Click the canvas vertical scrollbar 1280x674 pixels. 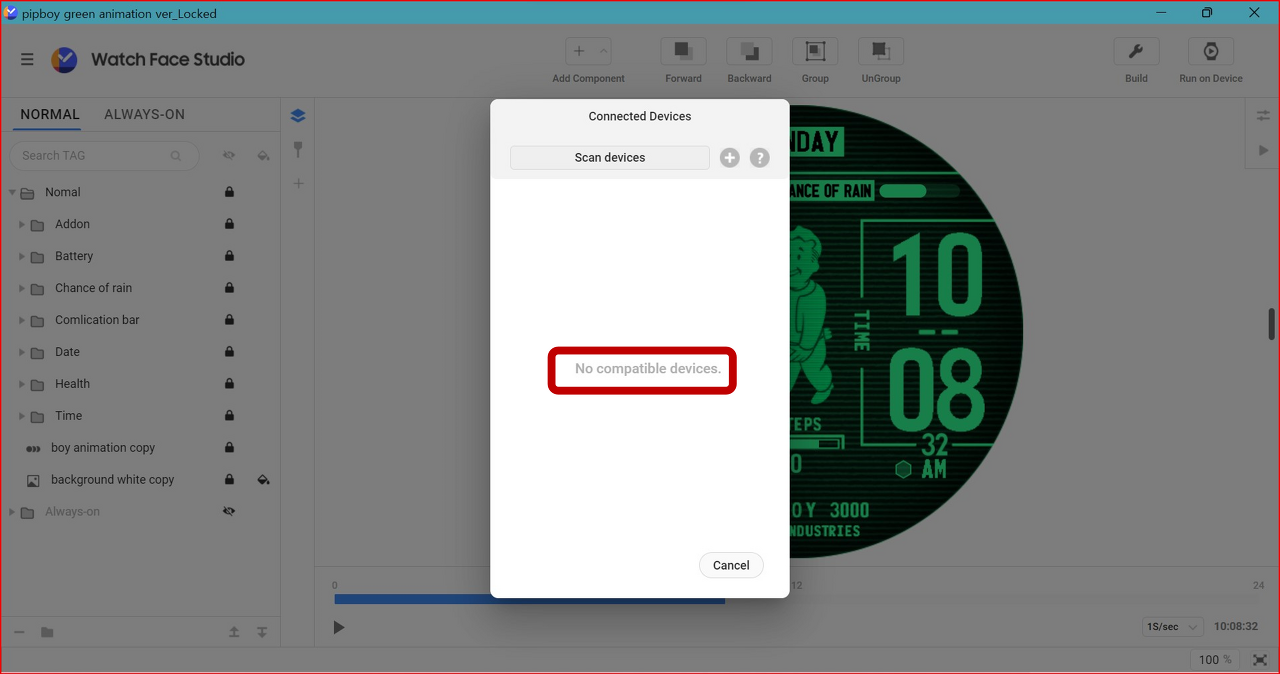pos(1272,324)
